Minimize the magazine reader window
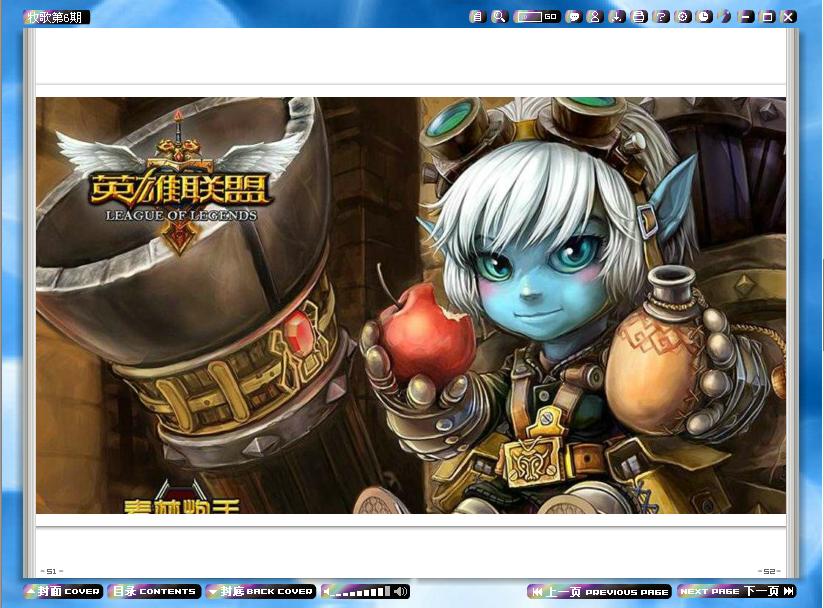Viewport: 824px width, 608px height. tap(746, 17)
